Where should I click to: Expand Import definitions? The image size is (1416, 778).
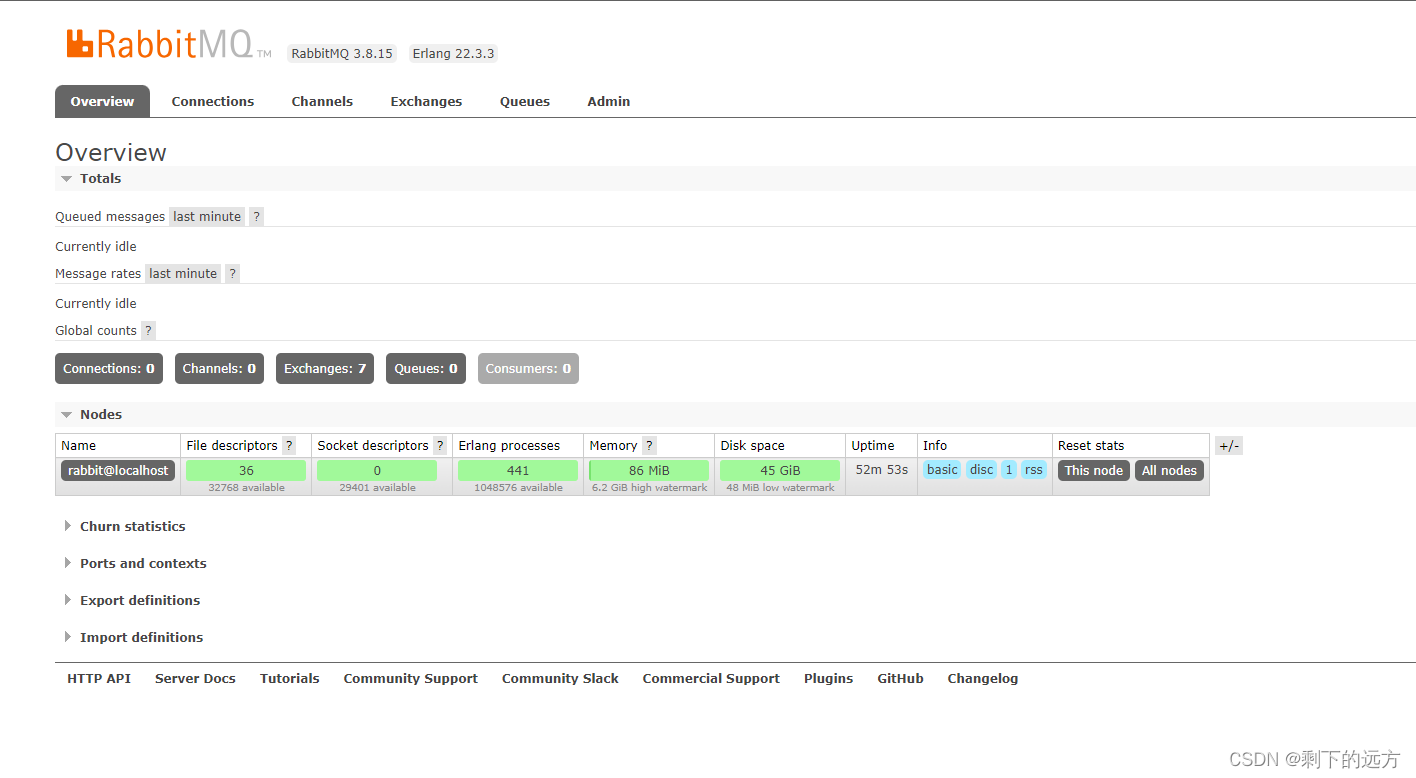pyautogui.click(x=133, y=637)
